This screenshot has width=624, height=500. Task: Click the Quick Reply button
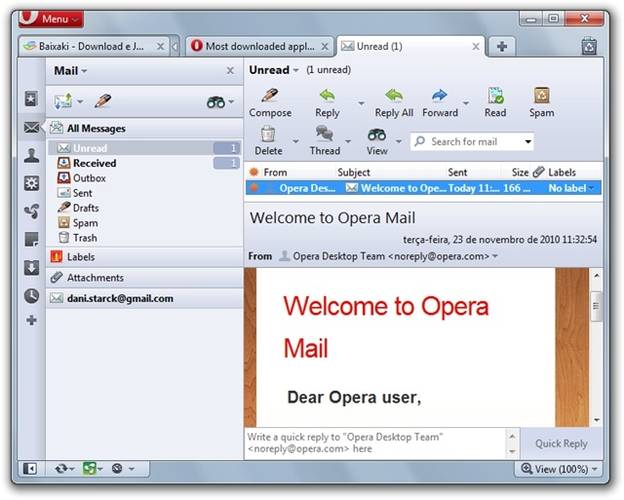tap(561, 443)
